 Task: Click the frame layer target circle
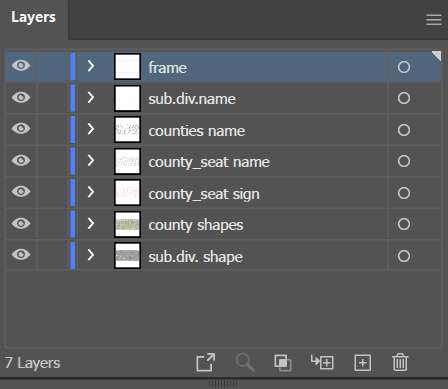pos(404,67)
